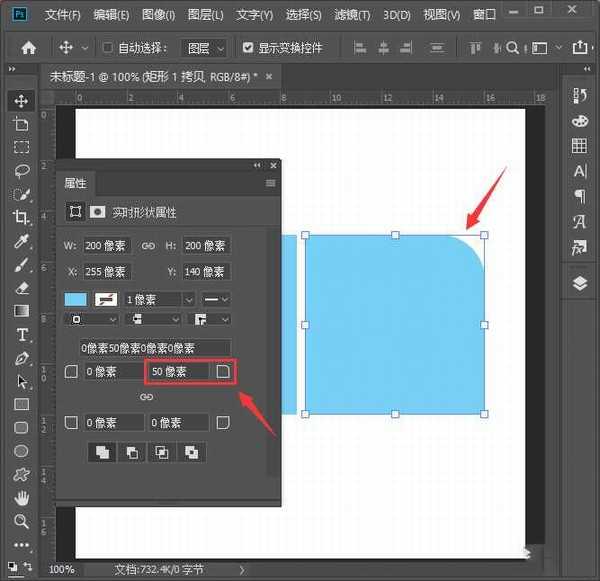Activate the Pen tool

pyautogui.click(x=21, y=358)
